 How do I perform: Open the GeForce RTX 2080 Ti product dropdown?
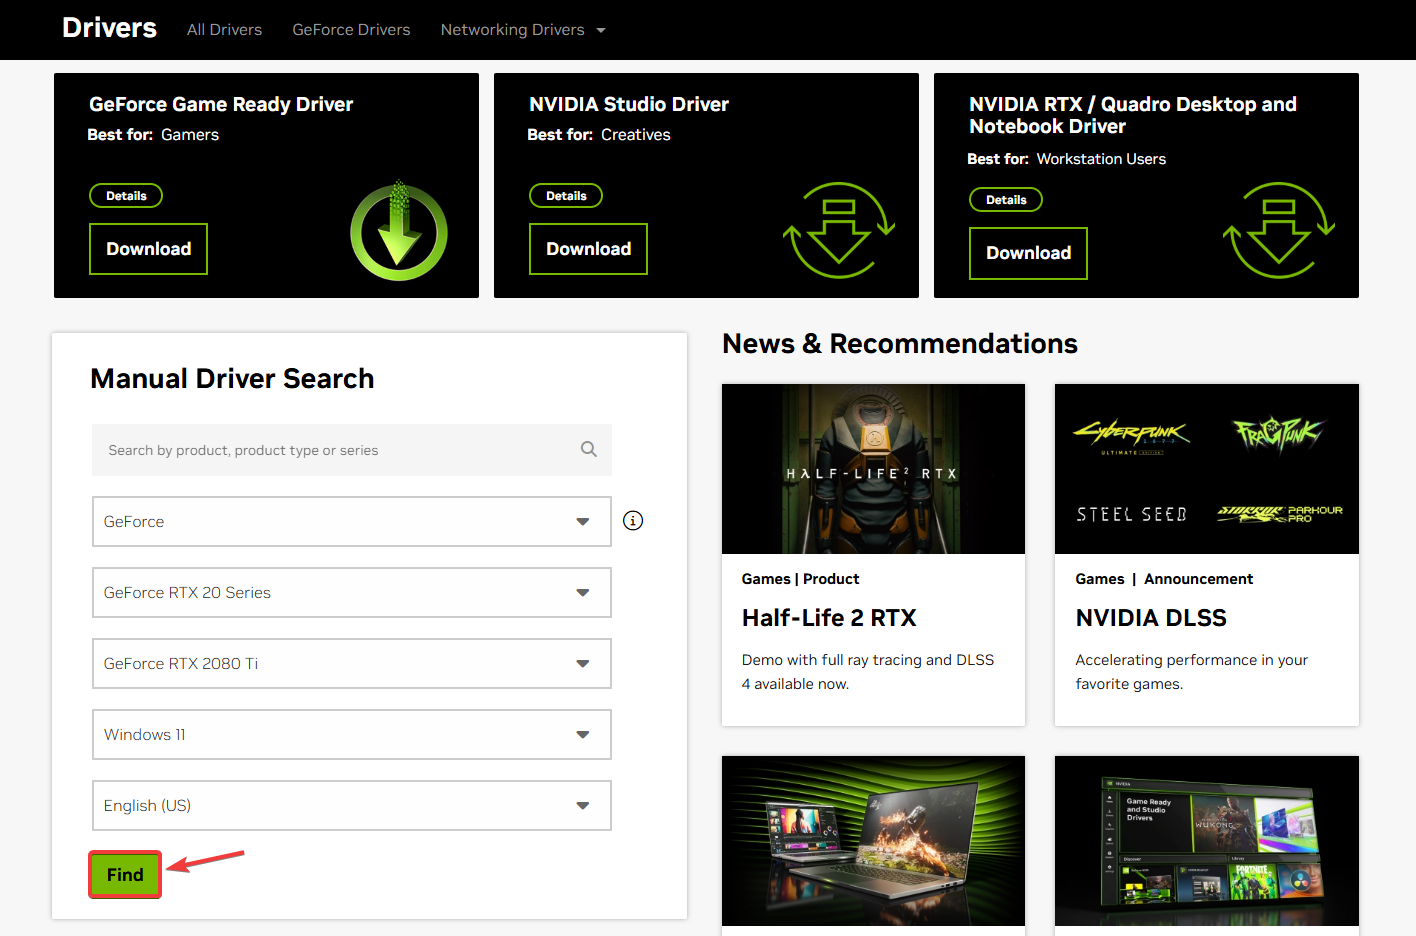(x=351, y=663)
